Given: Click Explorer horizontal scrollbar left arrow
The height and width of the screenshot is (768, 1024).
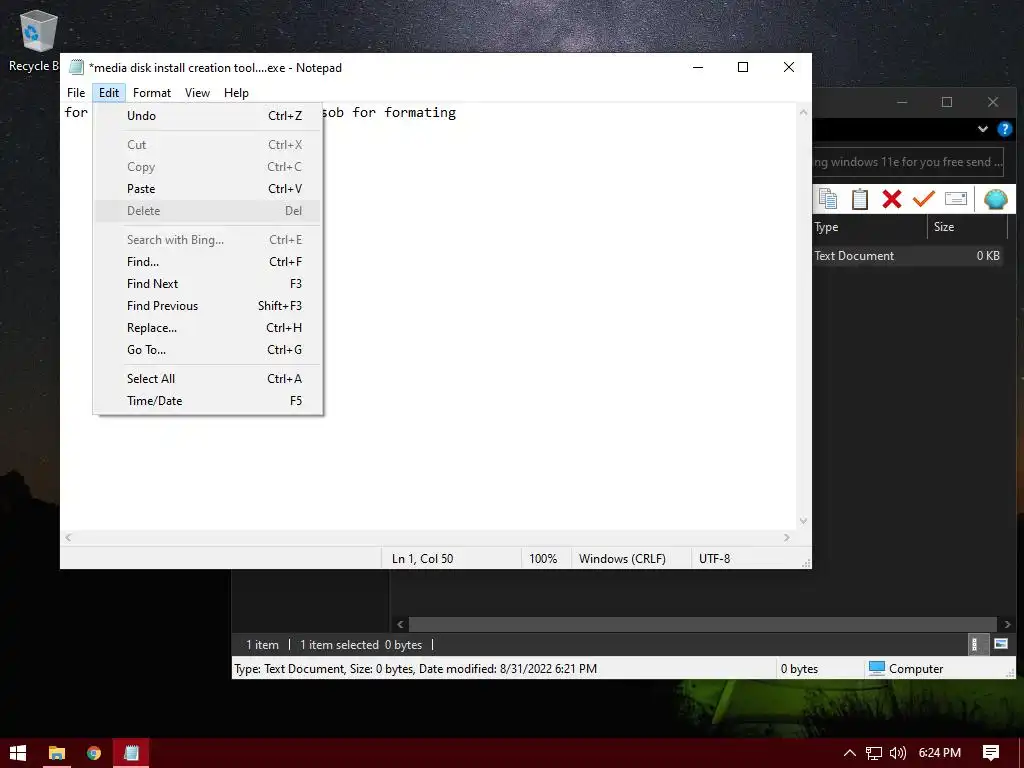Looking at the screenshot, I should [x=400, y=624].
